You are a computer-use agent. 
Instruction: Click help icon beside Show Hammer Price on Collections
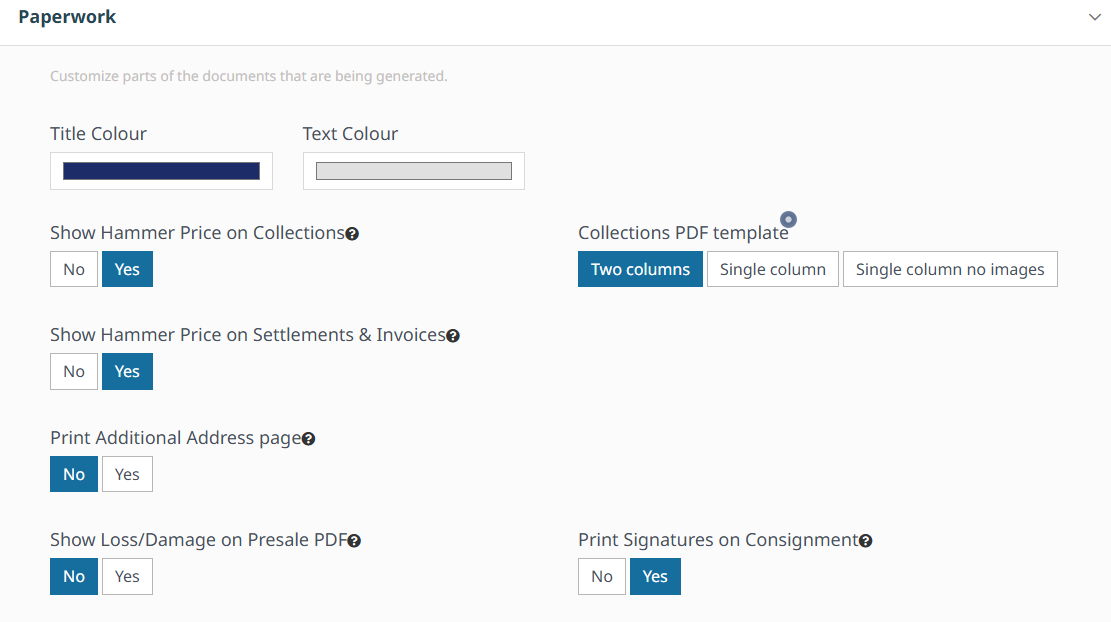coord(352,234)
